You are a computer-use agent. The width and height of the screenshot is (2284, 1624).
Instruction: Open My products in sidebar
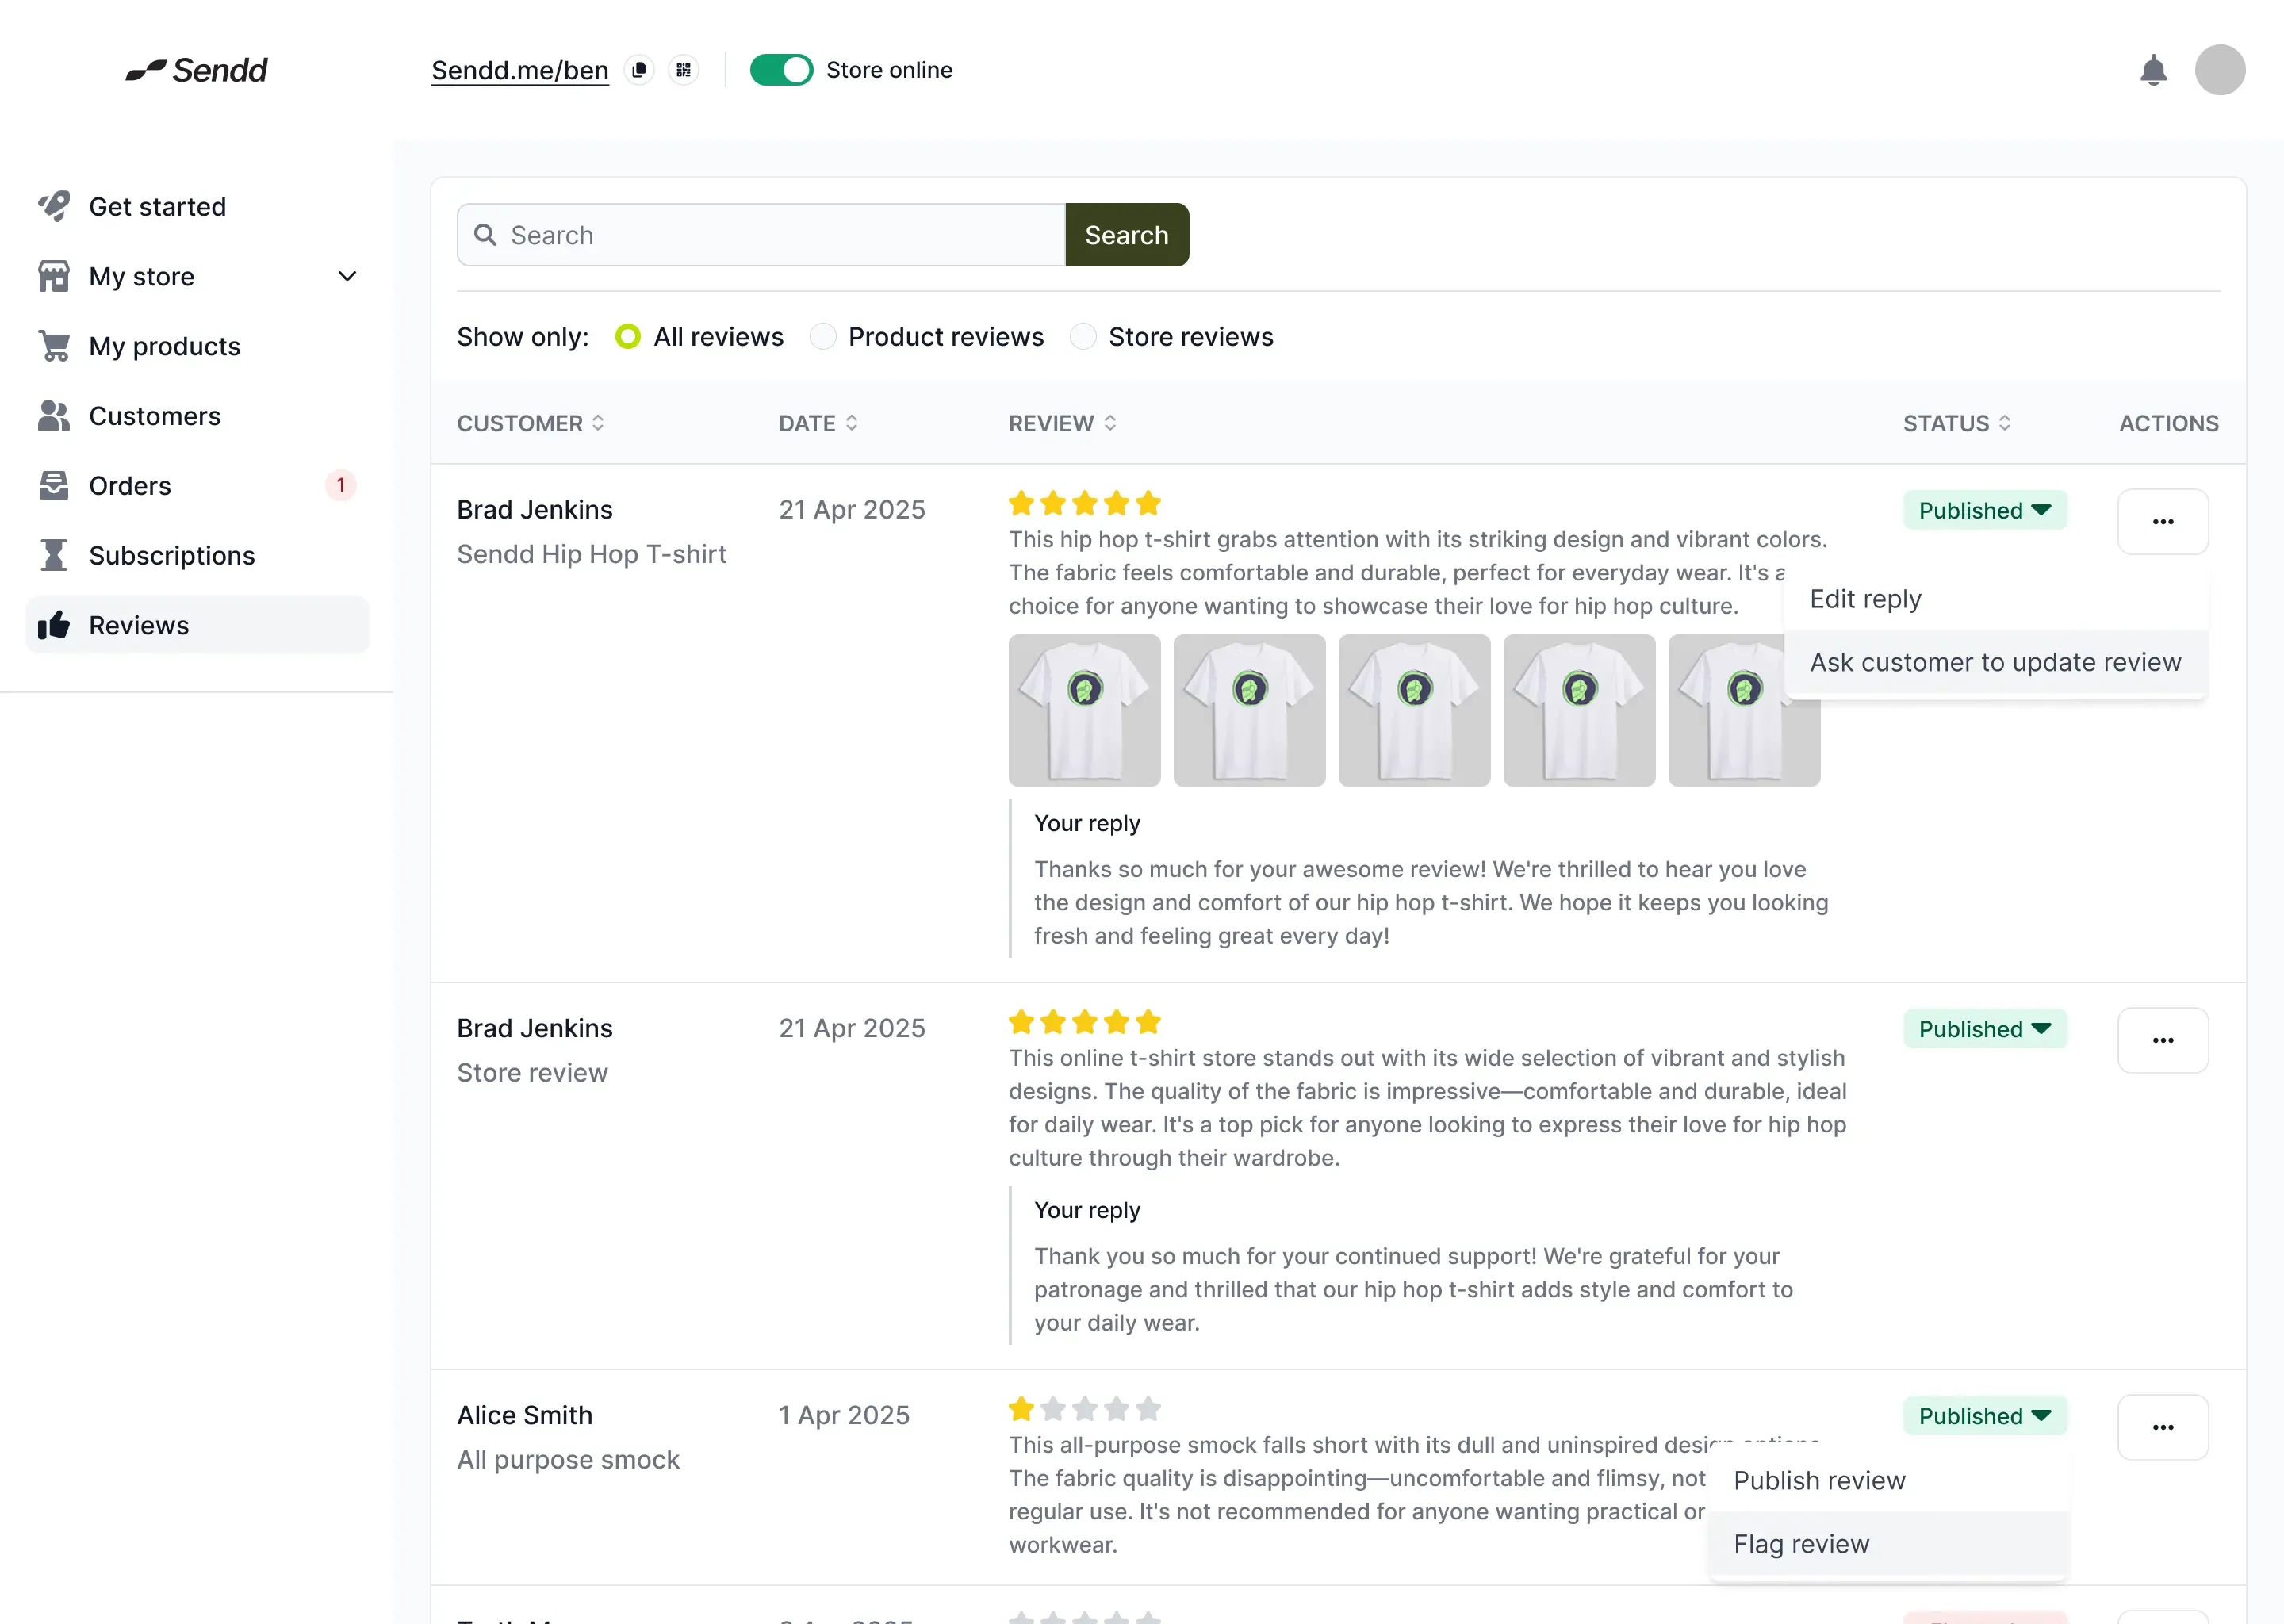click(x=197, y=346)
